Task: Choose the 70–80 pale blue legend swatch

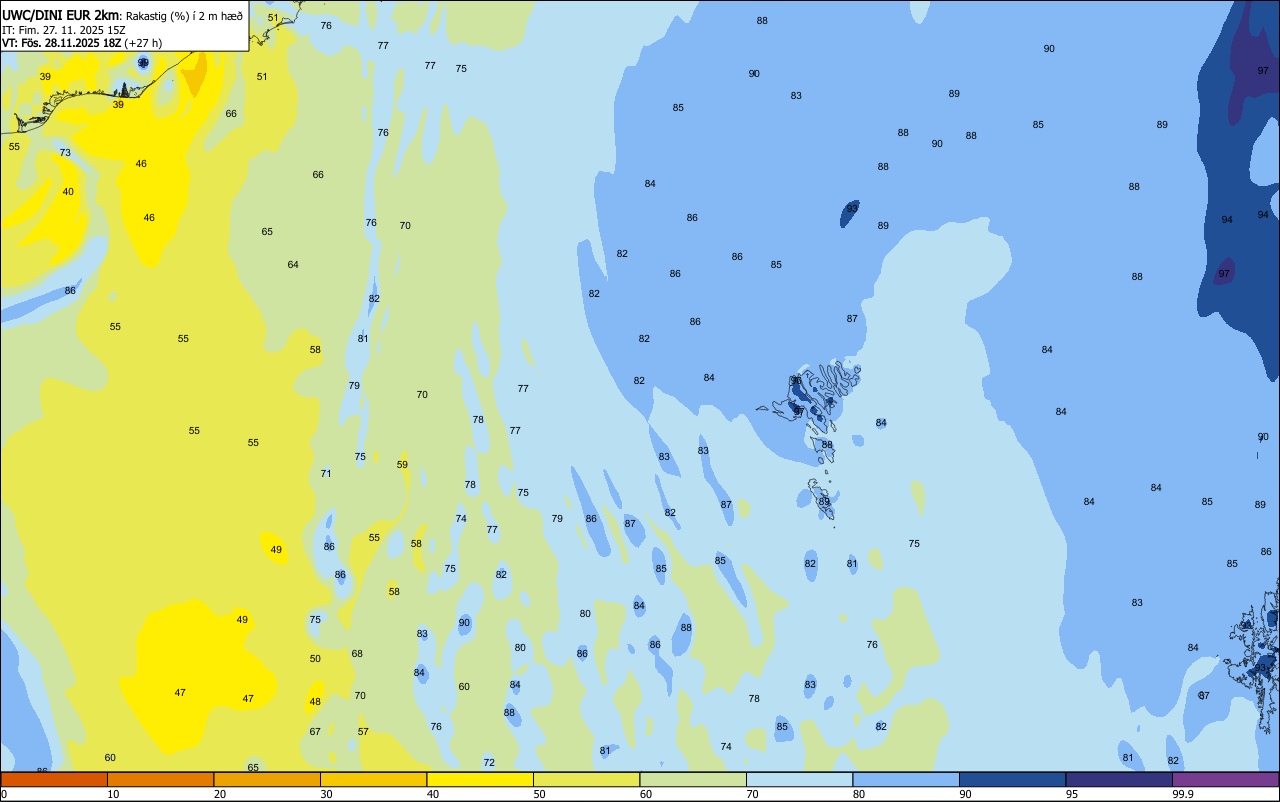Action: tap(799, 779)
